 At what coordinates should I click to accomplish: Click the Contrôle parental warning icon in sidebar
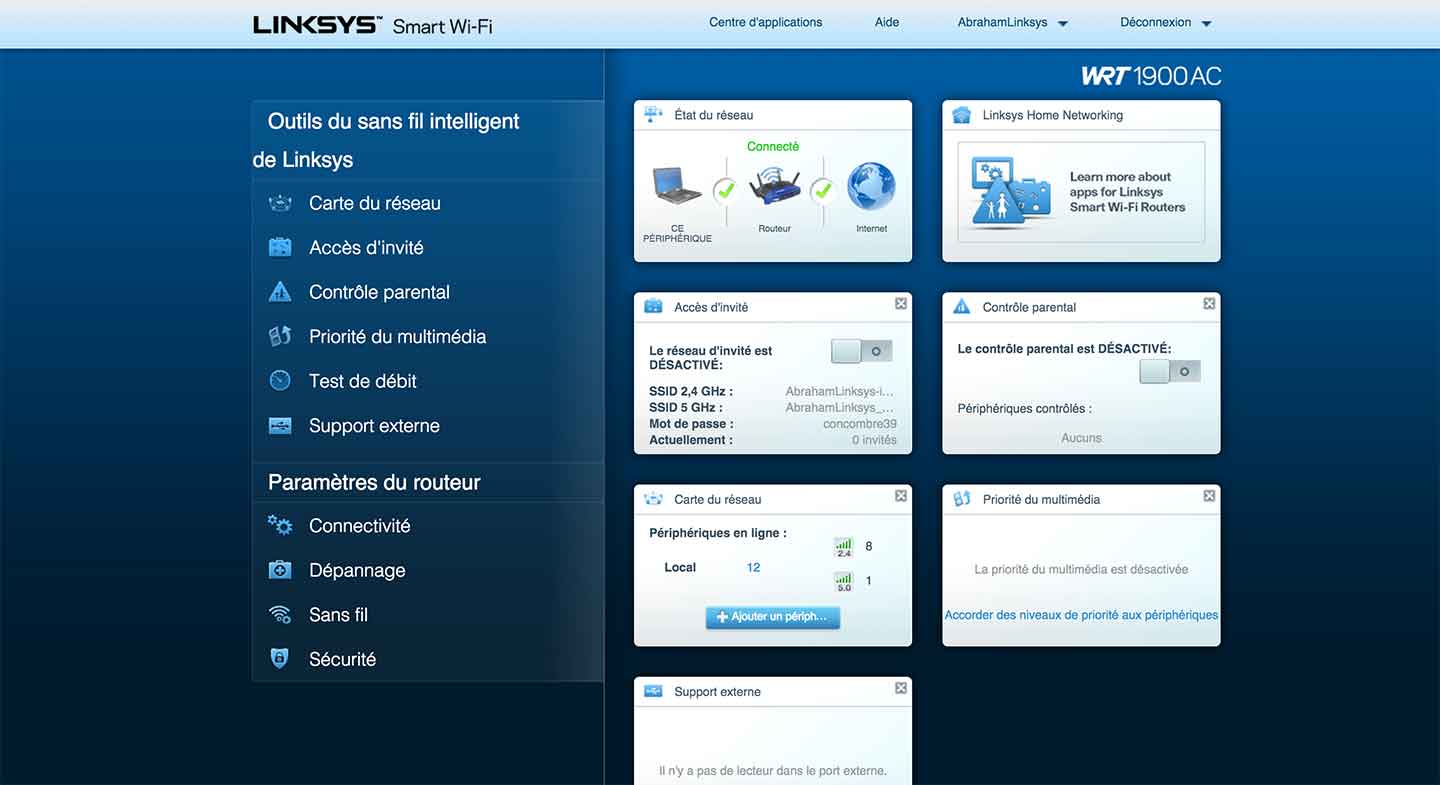point(280,292)
